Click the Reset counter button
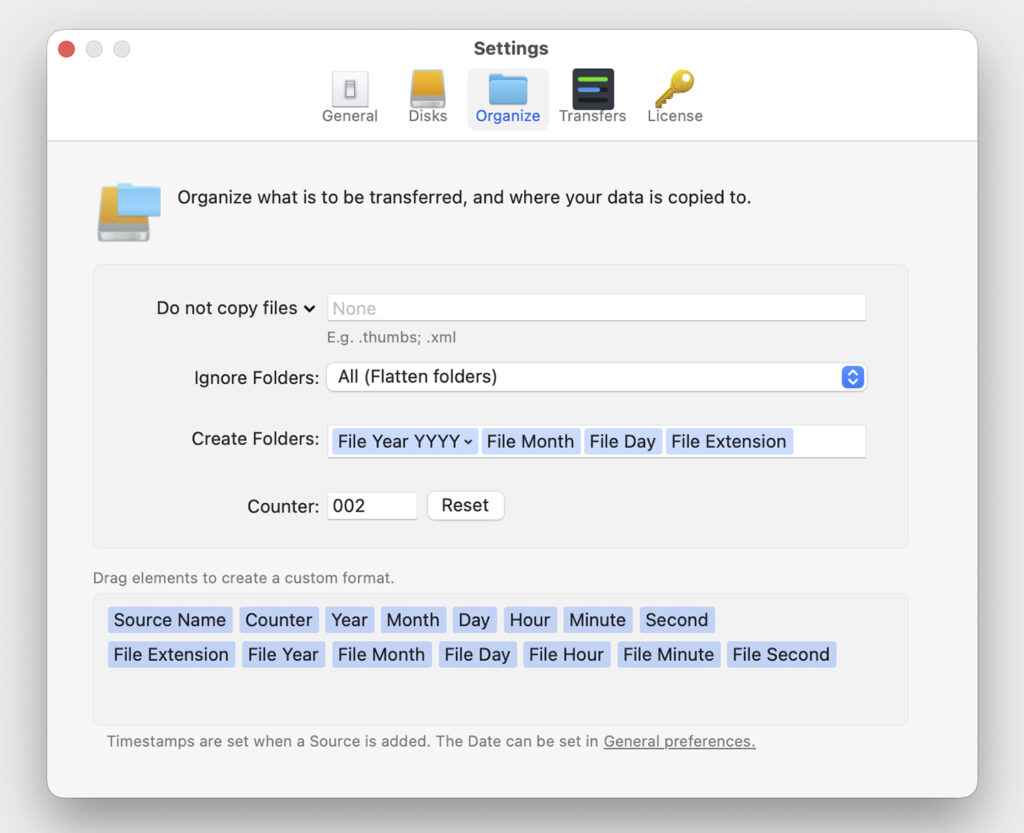Viewport: 1024px width, 833px height. click(x=465, y=506)
